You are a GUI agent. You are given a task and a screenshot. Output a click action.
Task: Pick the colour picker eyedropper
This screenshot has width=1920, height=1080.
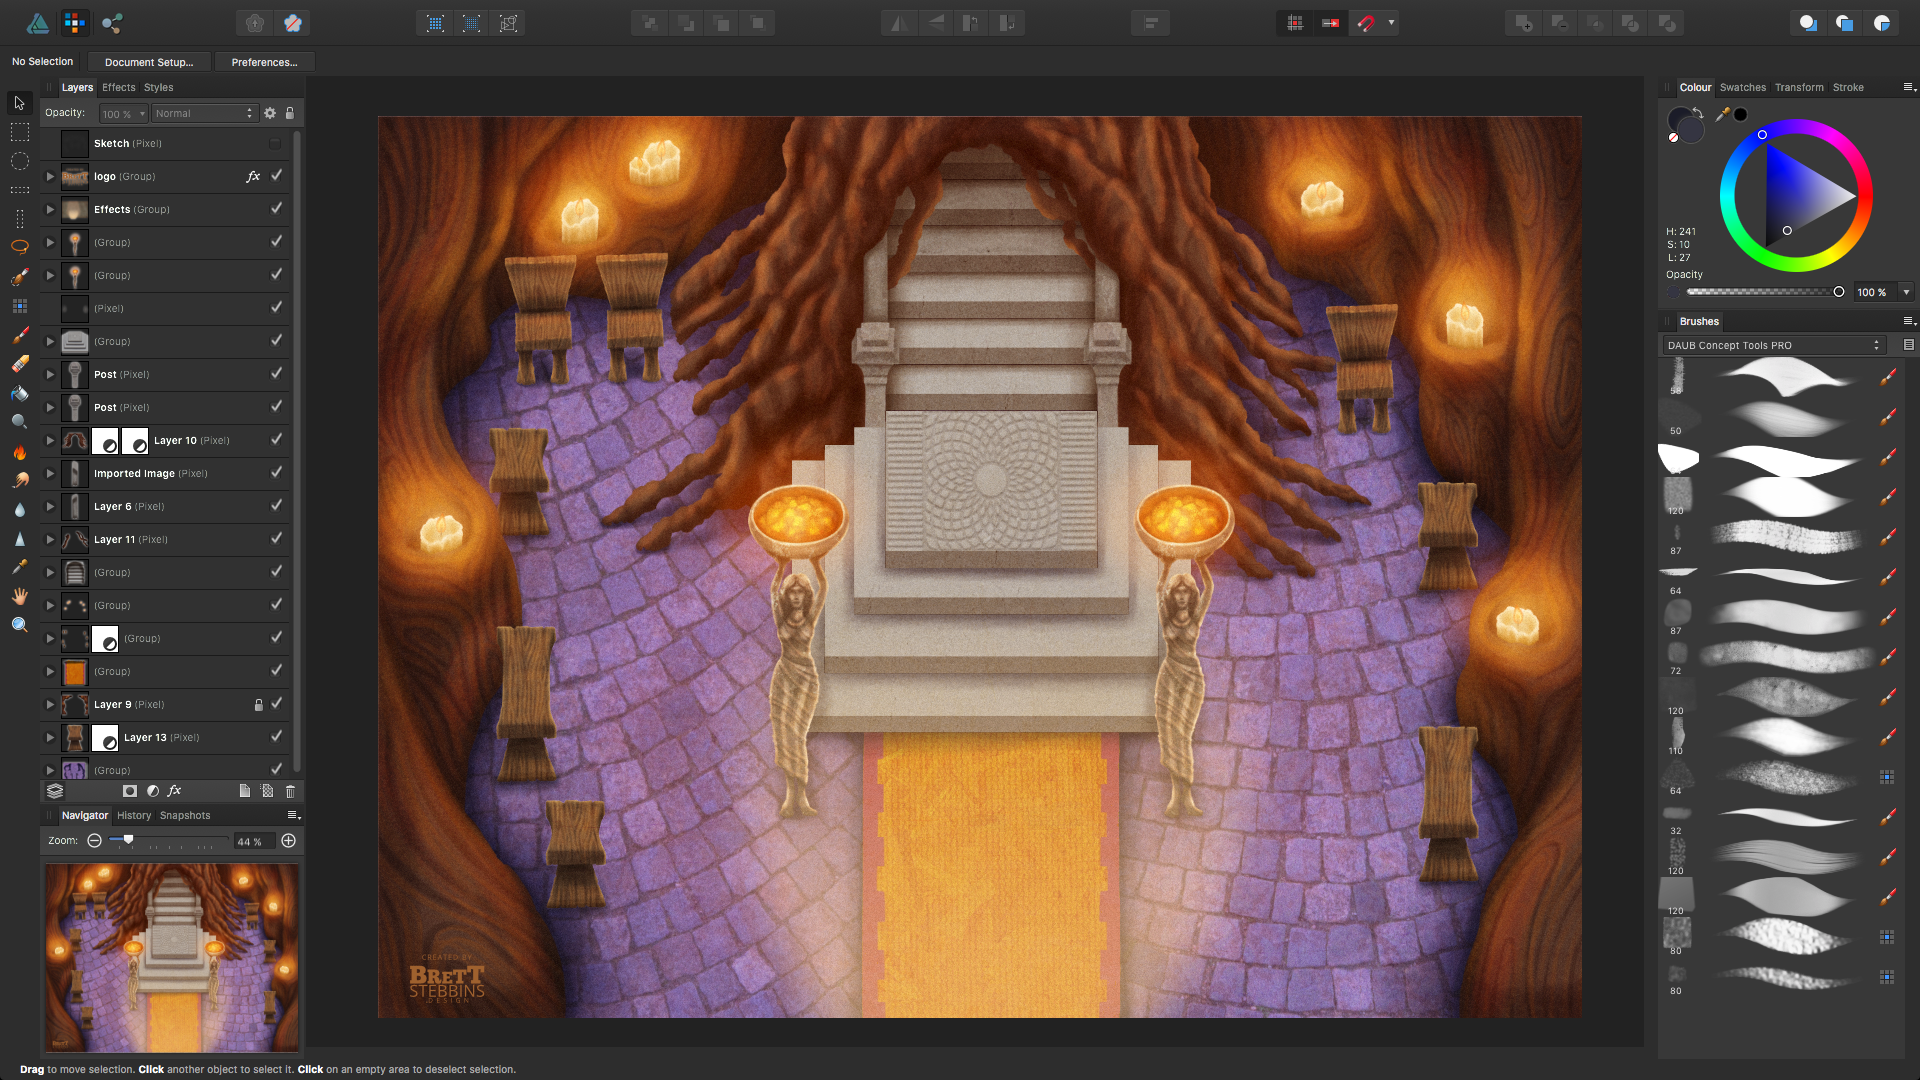pos(1722,114)
